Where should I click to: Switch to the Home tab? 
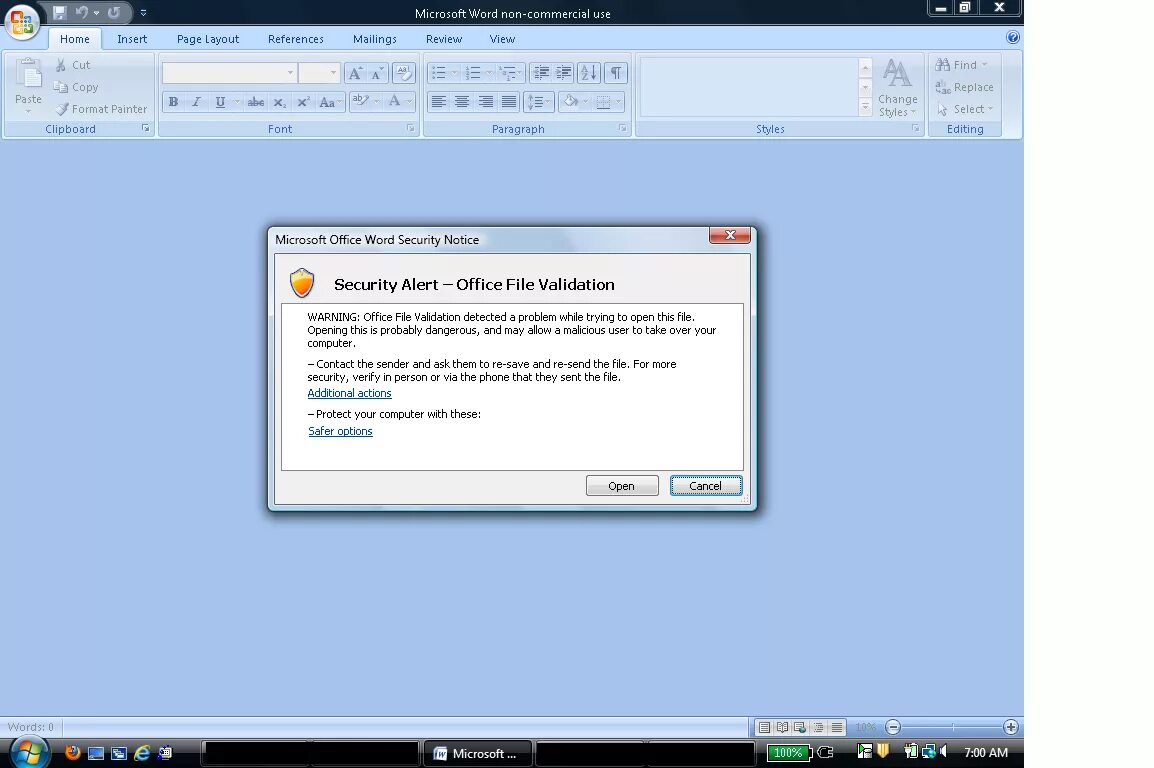click(x=74, y=39)
